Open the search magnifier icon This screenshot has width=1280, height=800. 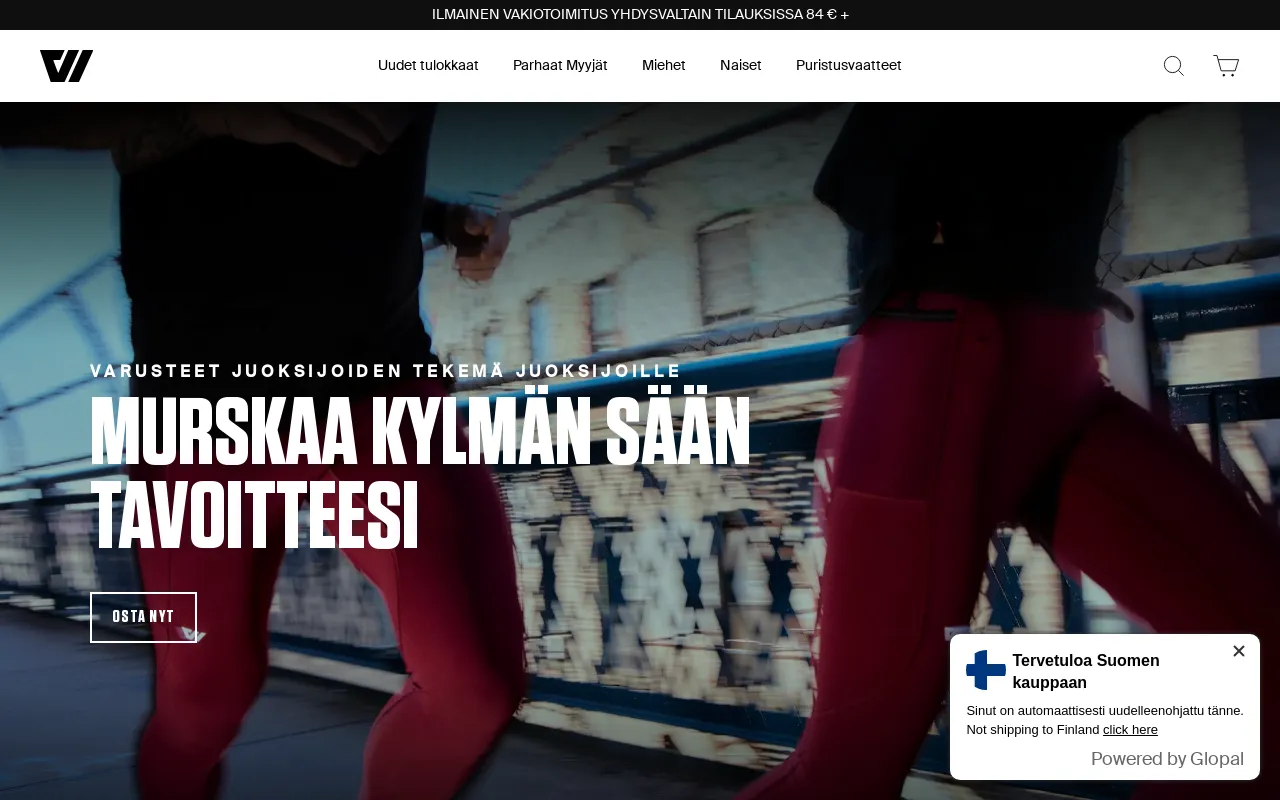point(1174,66)
